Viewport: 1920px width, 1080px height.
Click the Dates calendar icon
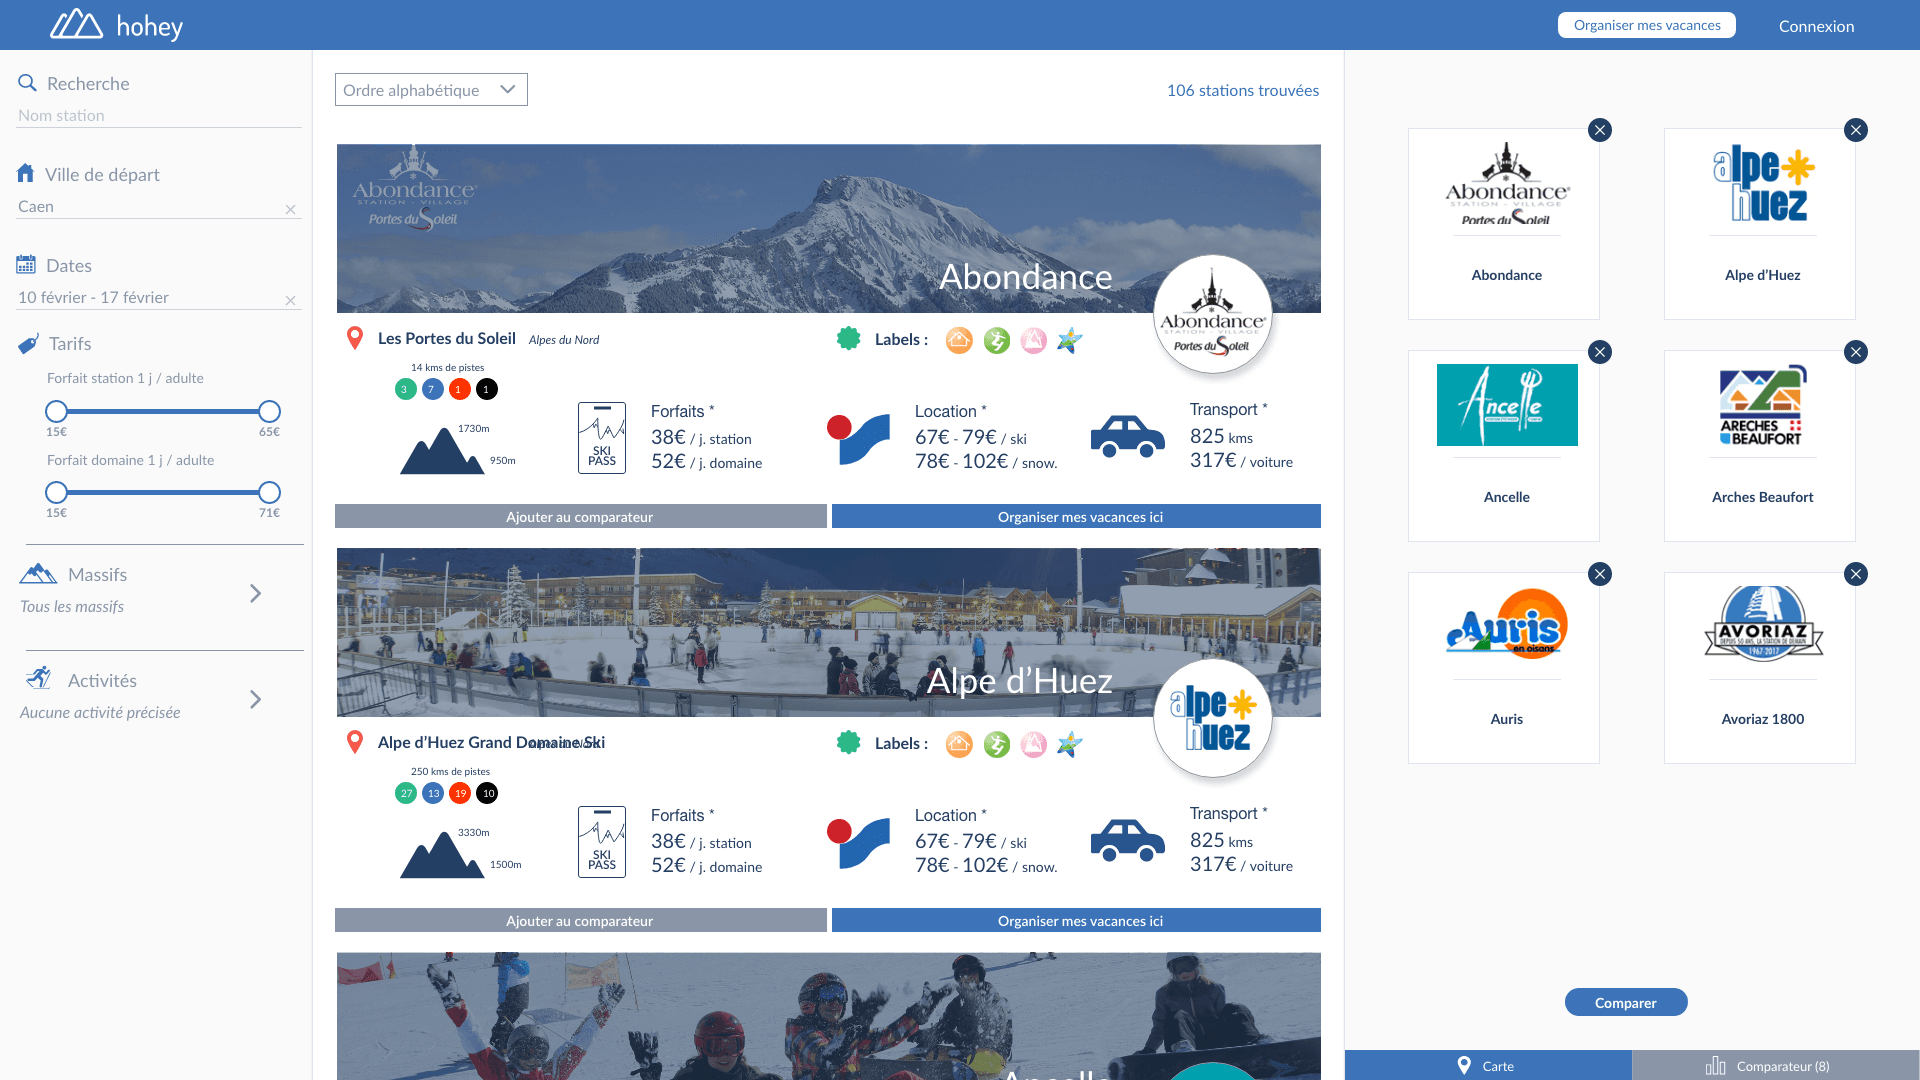click(26, 264)
